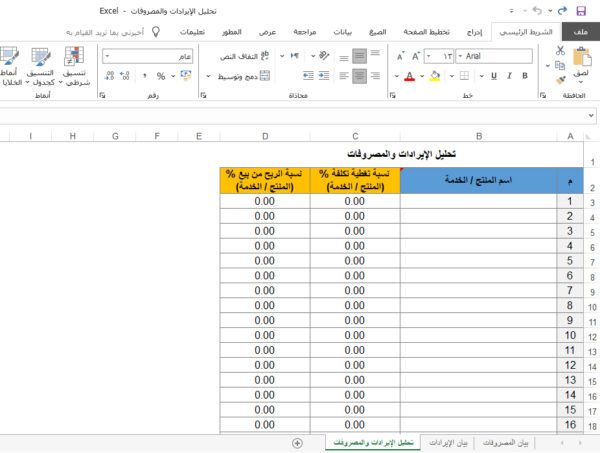Viewport: 600px width, 453px height.
Task: Open the File tab (ملف)
Action: pyautogui.click(x=580, y=32)
